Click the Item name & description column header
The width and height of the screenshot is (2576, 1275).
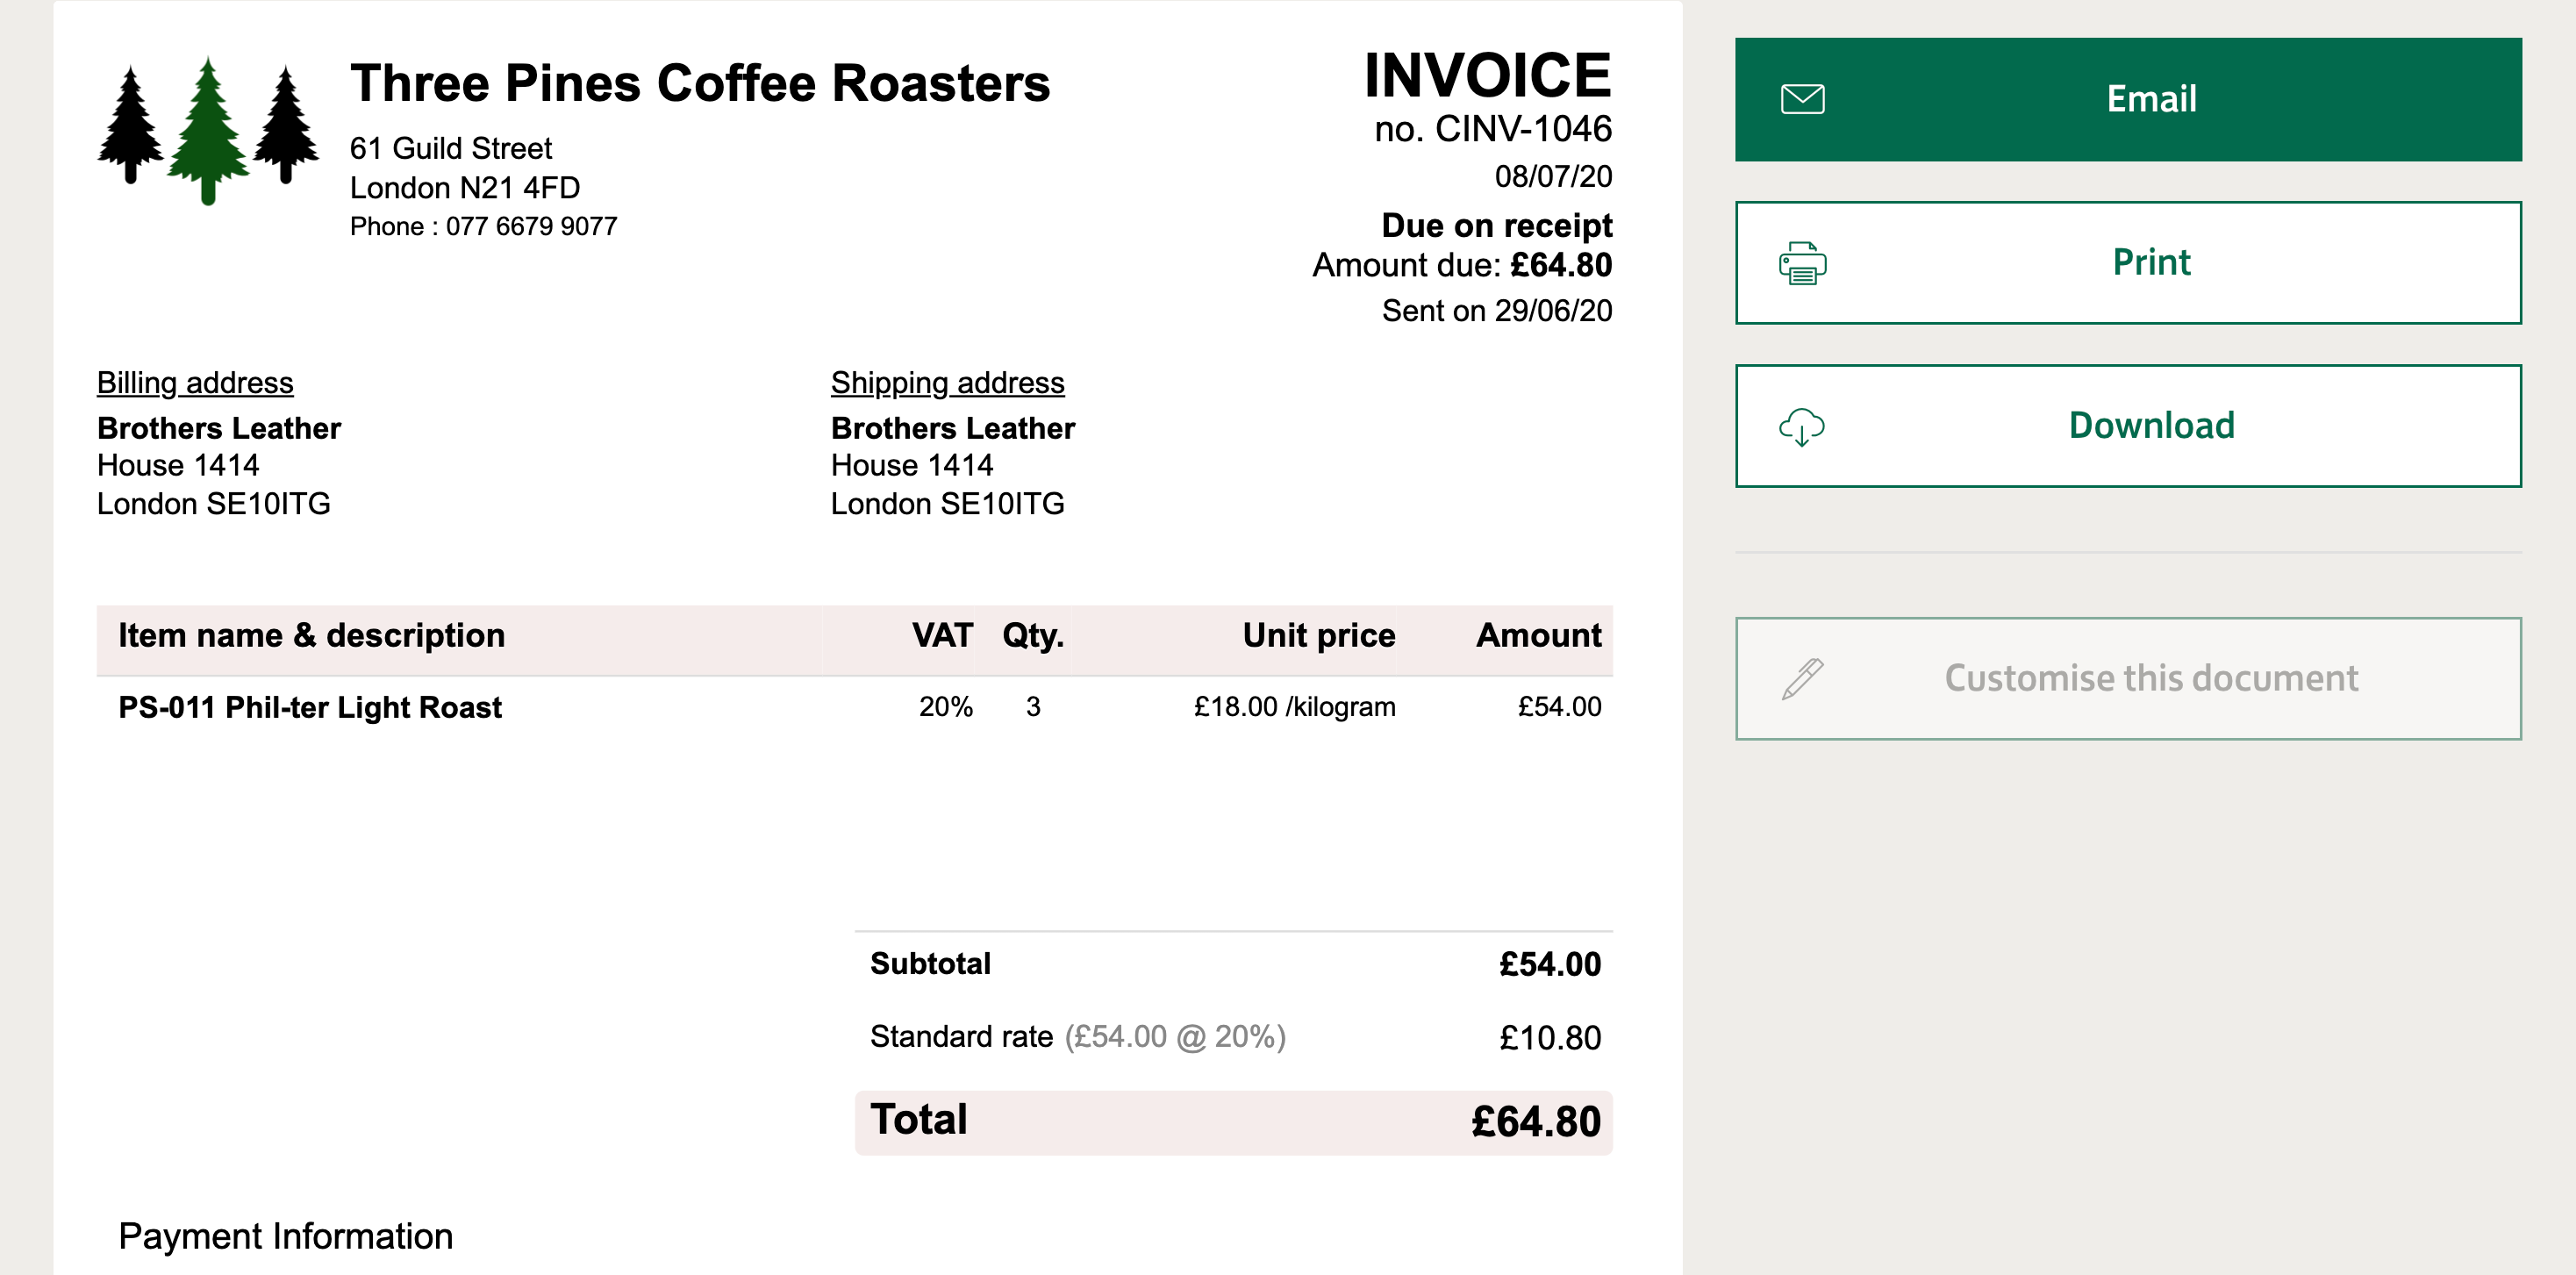(311, 636)
